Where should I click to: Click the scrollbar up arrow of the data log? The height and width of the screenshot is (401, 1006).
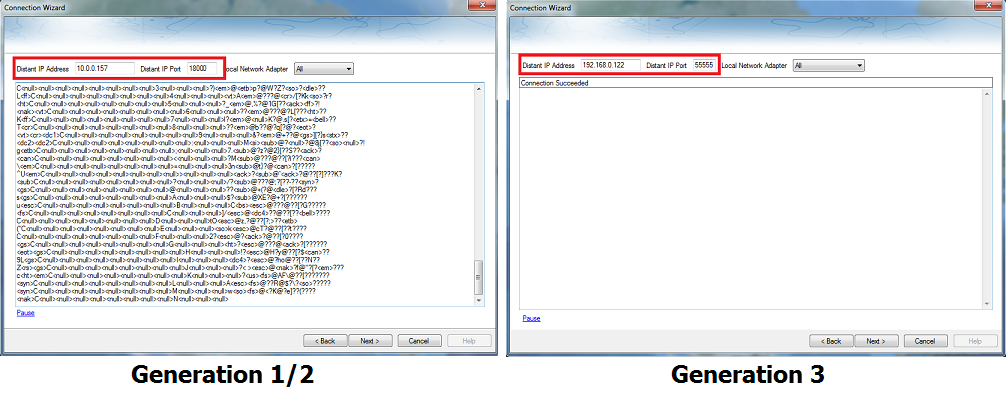[x=478, y=88]
